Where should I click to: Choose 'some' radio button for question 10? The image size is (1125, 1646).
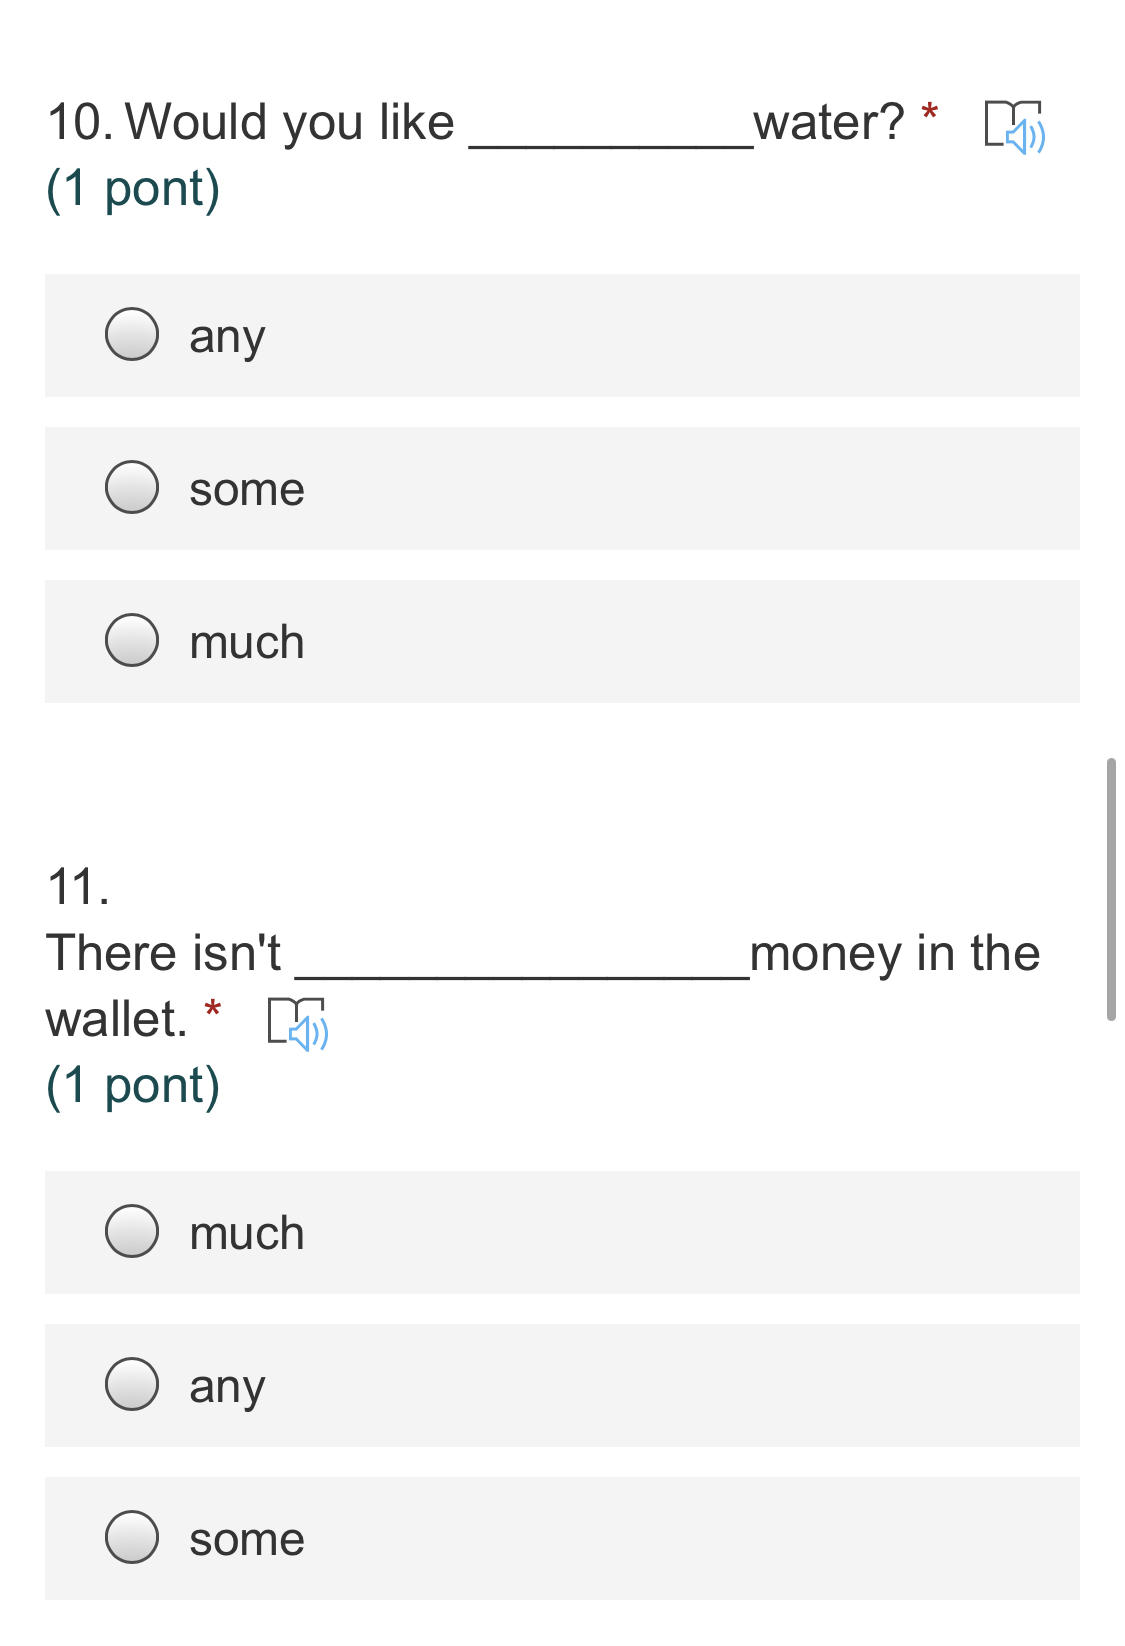[132, 487]
